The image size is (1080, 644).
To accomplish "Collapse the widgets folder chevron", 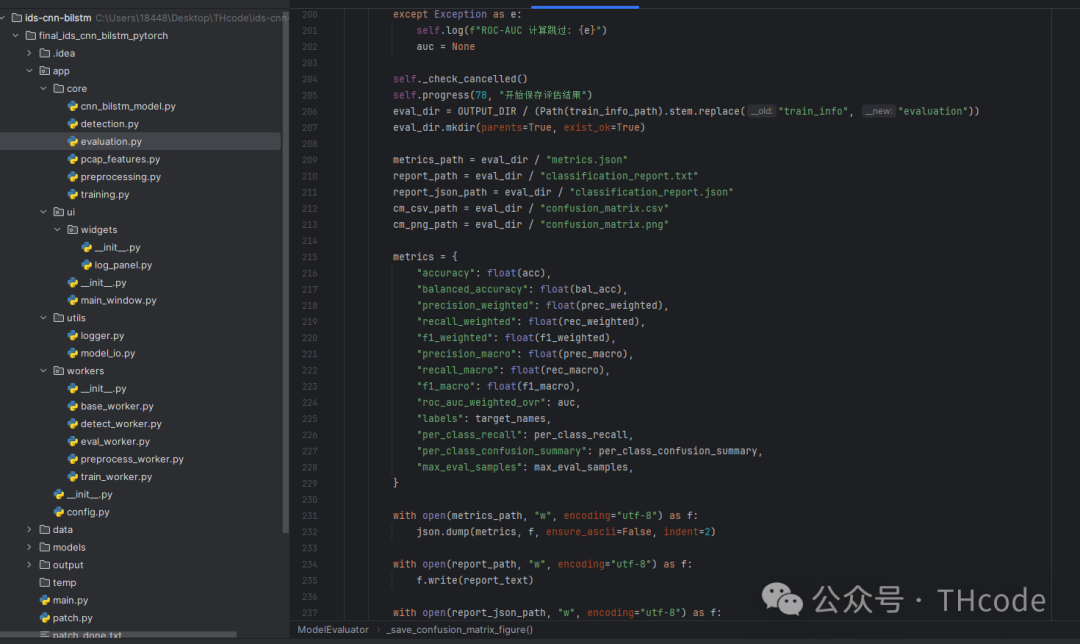I will pos(57,229).
